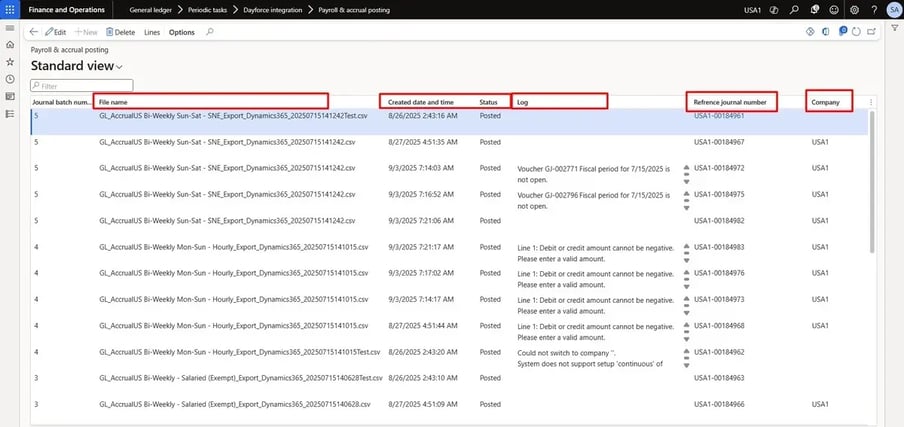904x427 pixels.
Task: Open the filter pane funnel icon
Action: (x=895, y=28)
